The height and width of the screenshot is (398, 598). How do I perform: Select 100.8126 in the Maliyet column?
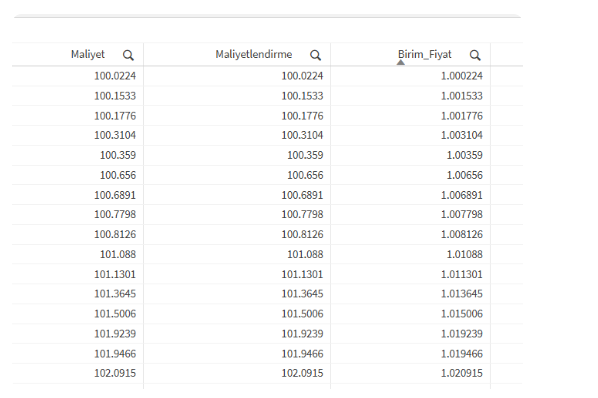point(115,234)
